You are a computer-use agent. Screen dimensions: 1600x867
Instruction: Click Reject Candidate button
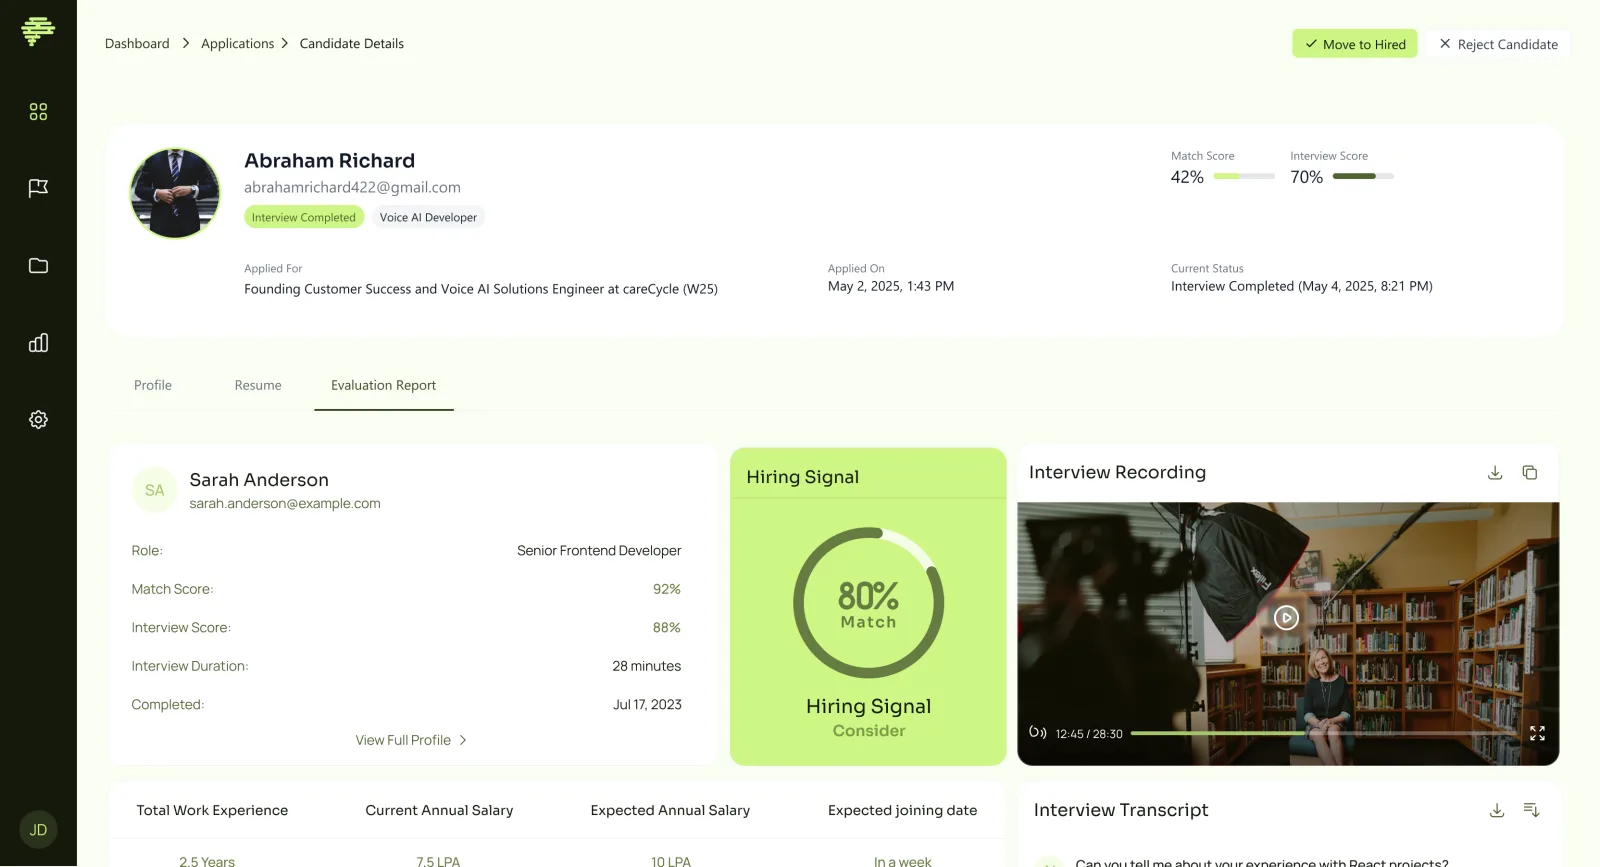(x=1498, y=44)
